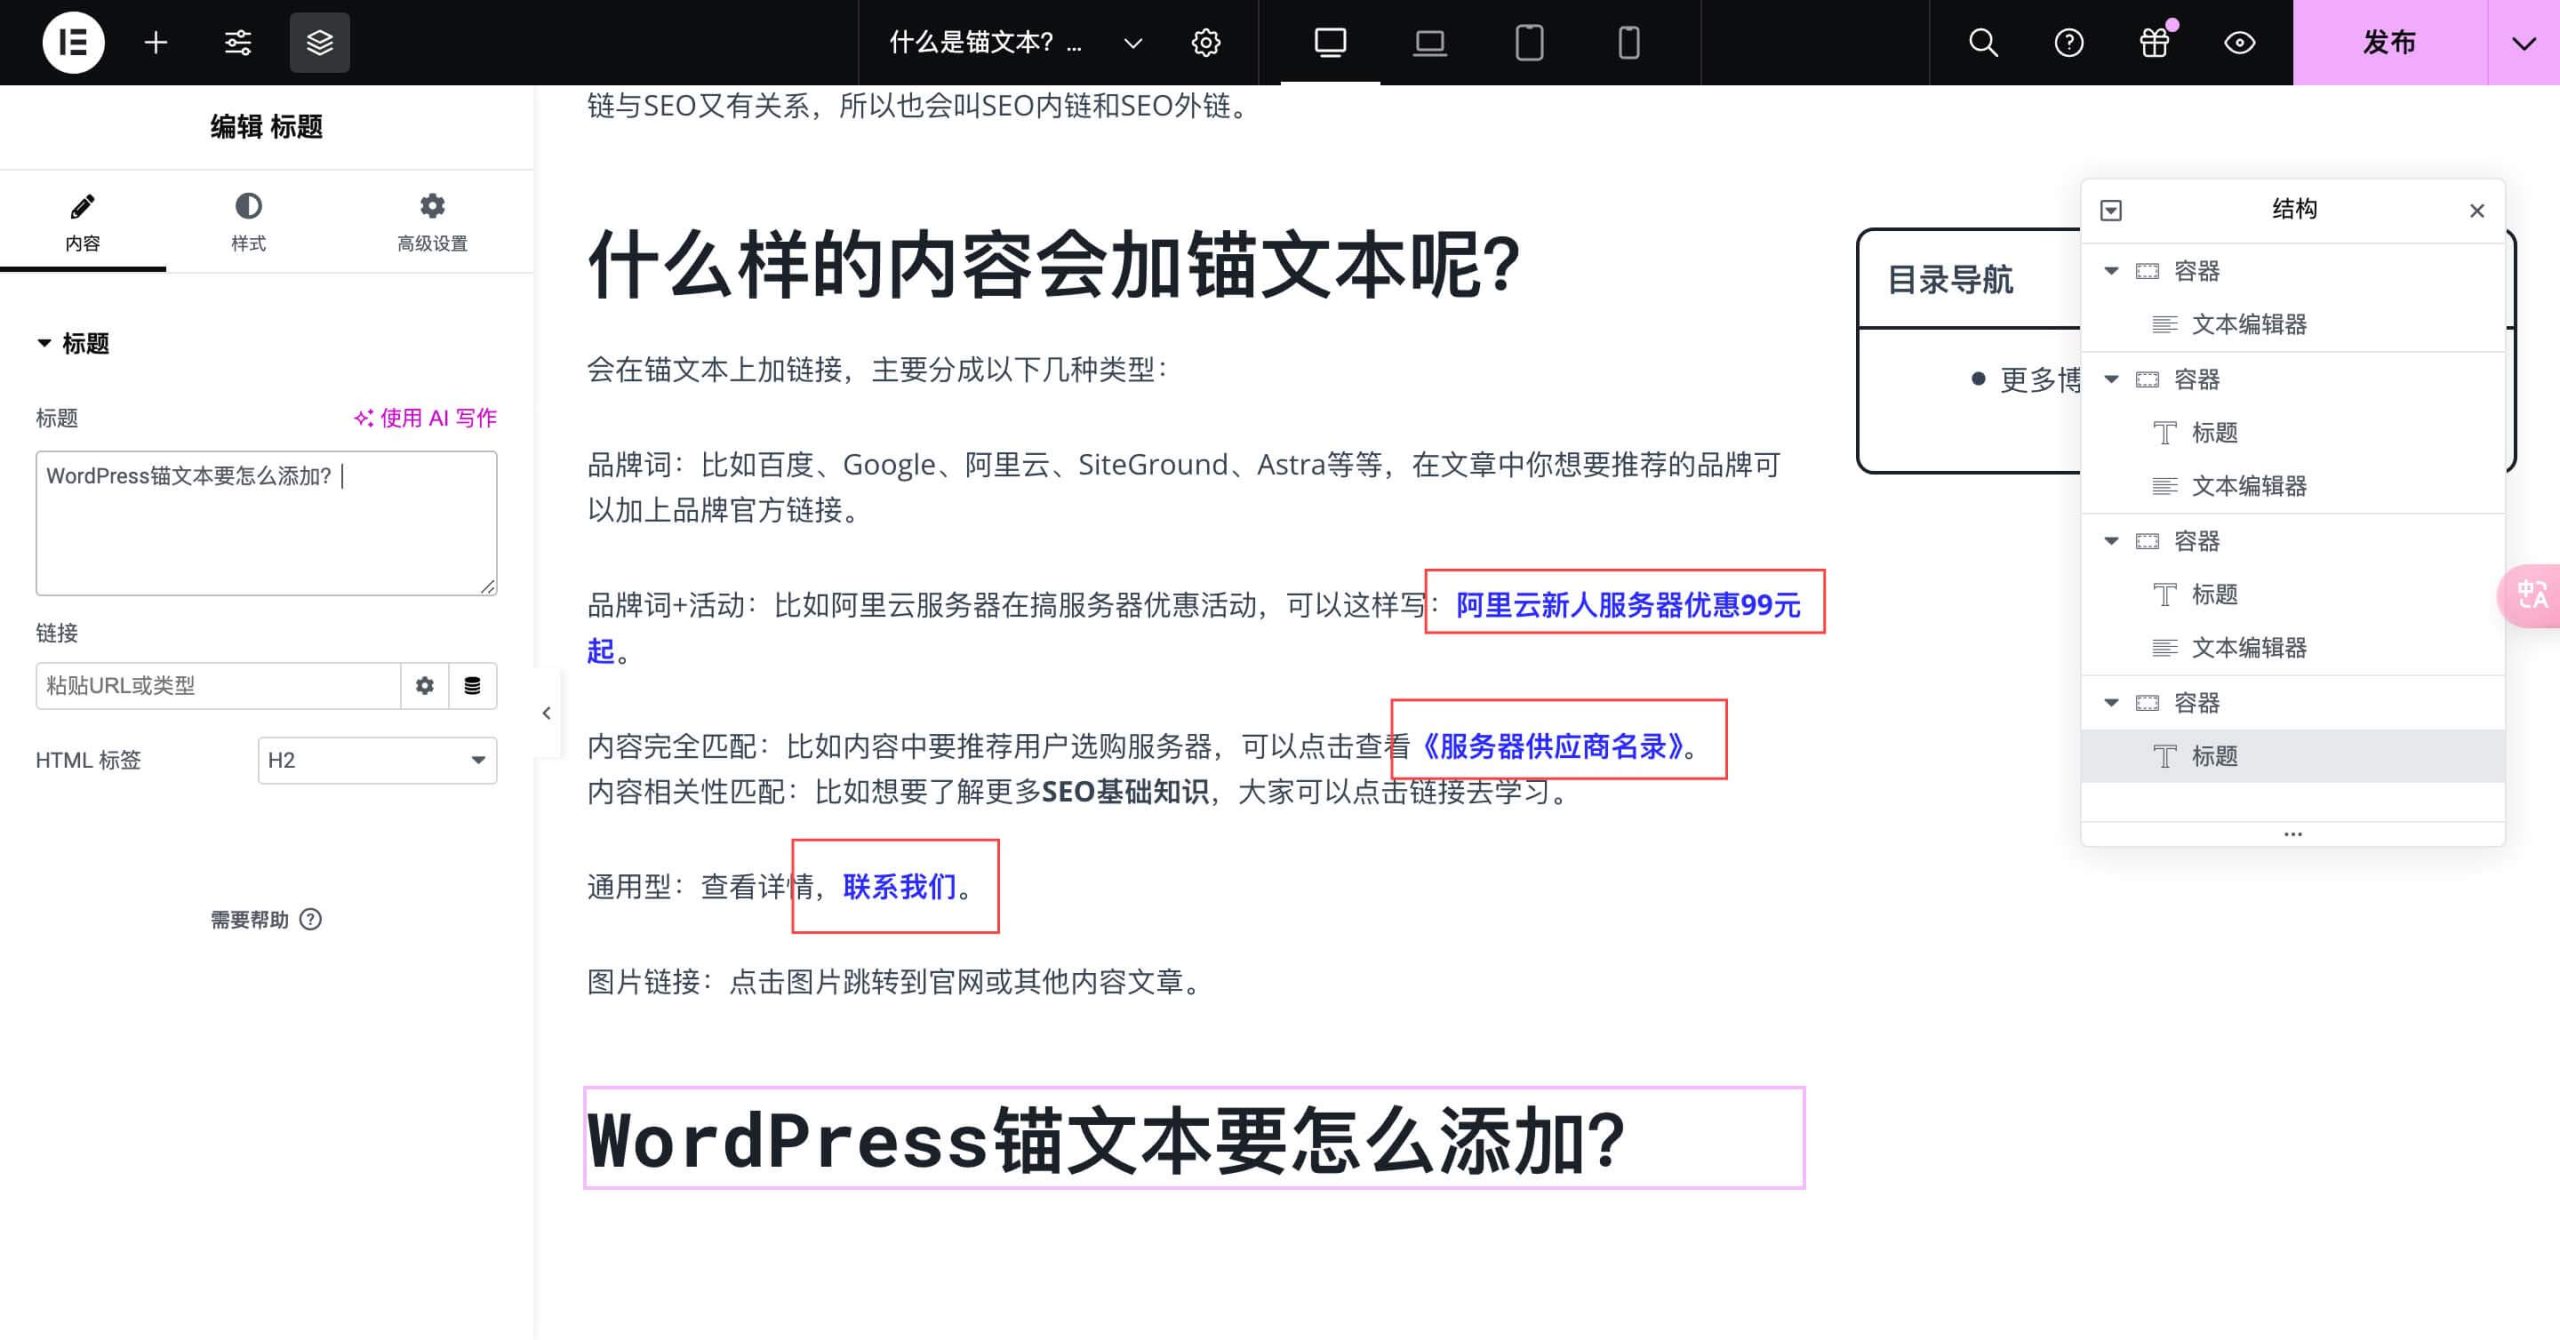The width and height of the screenshot is (2560, 1340).
Task: Open link options gear icon
Action: pyautogui.click(x=425, y=685)
